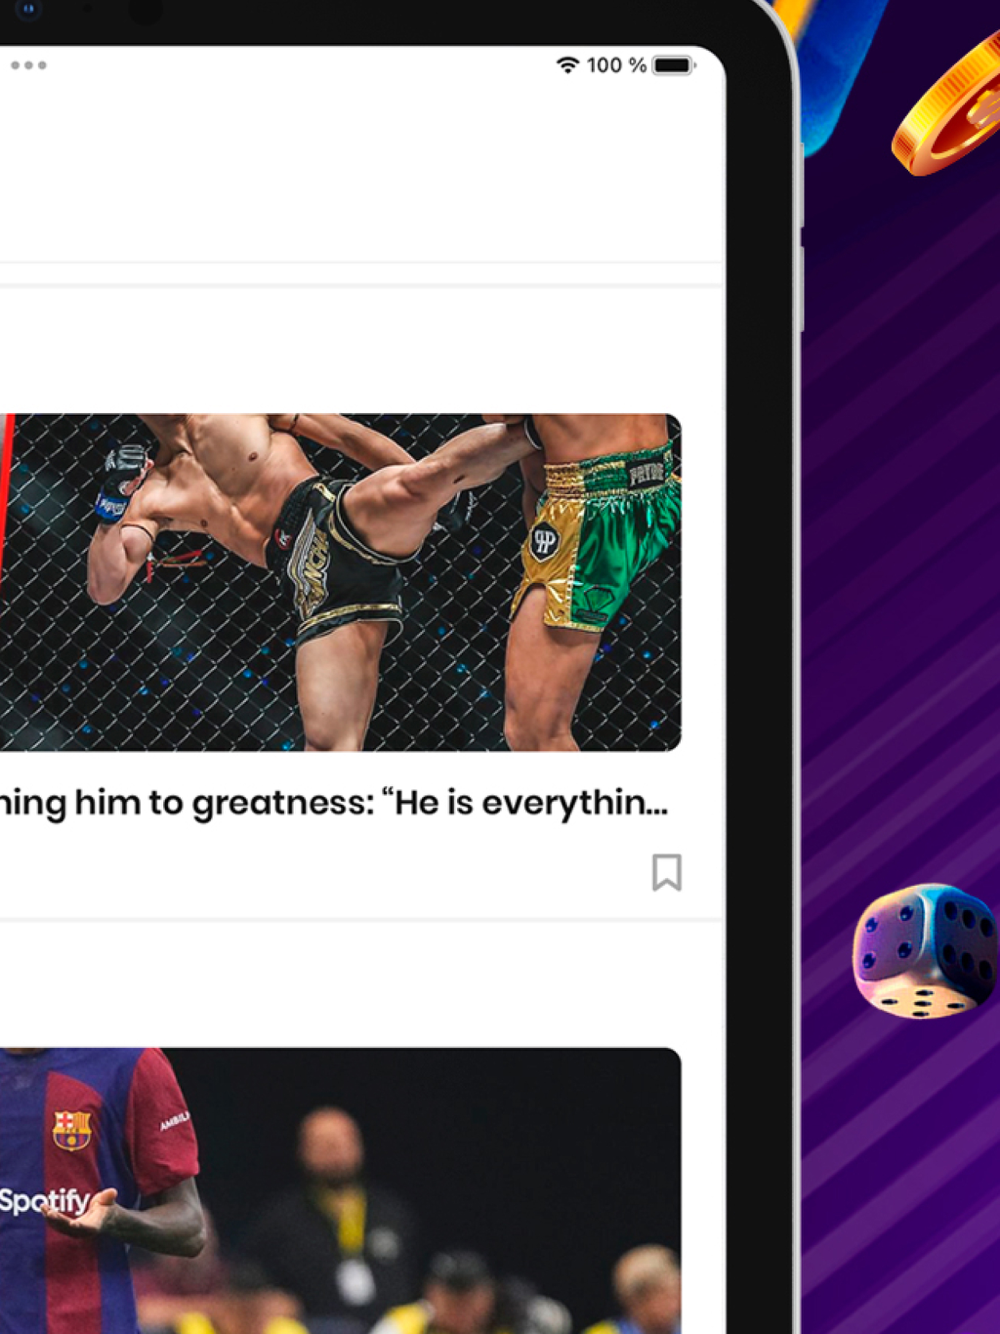Open the "He is everythin..." headline

[333, 803]
